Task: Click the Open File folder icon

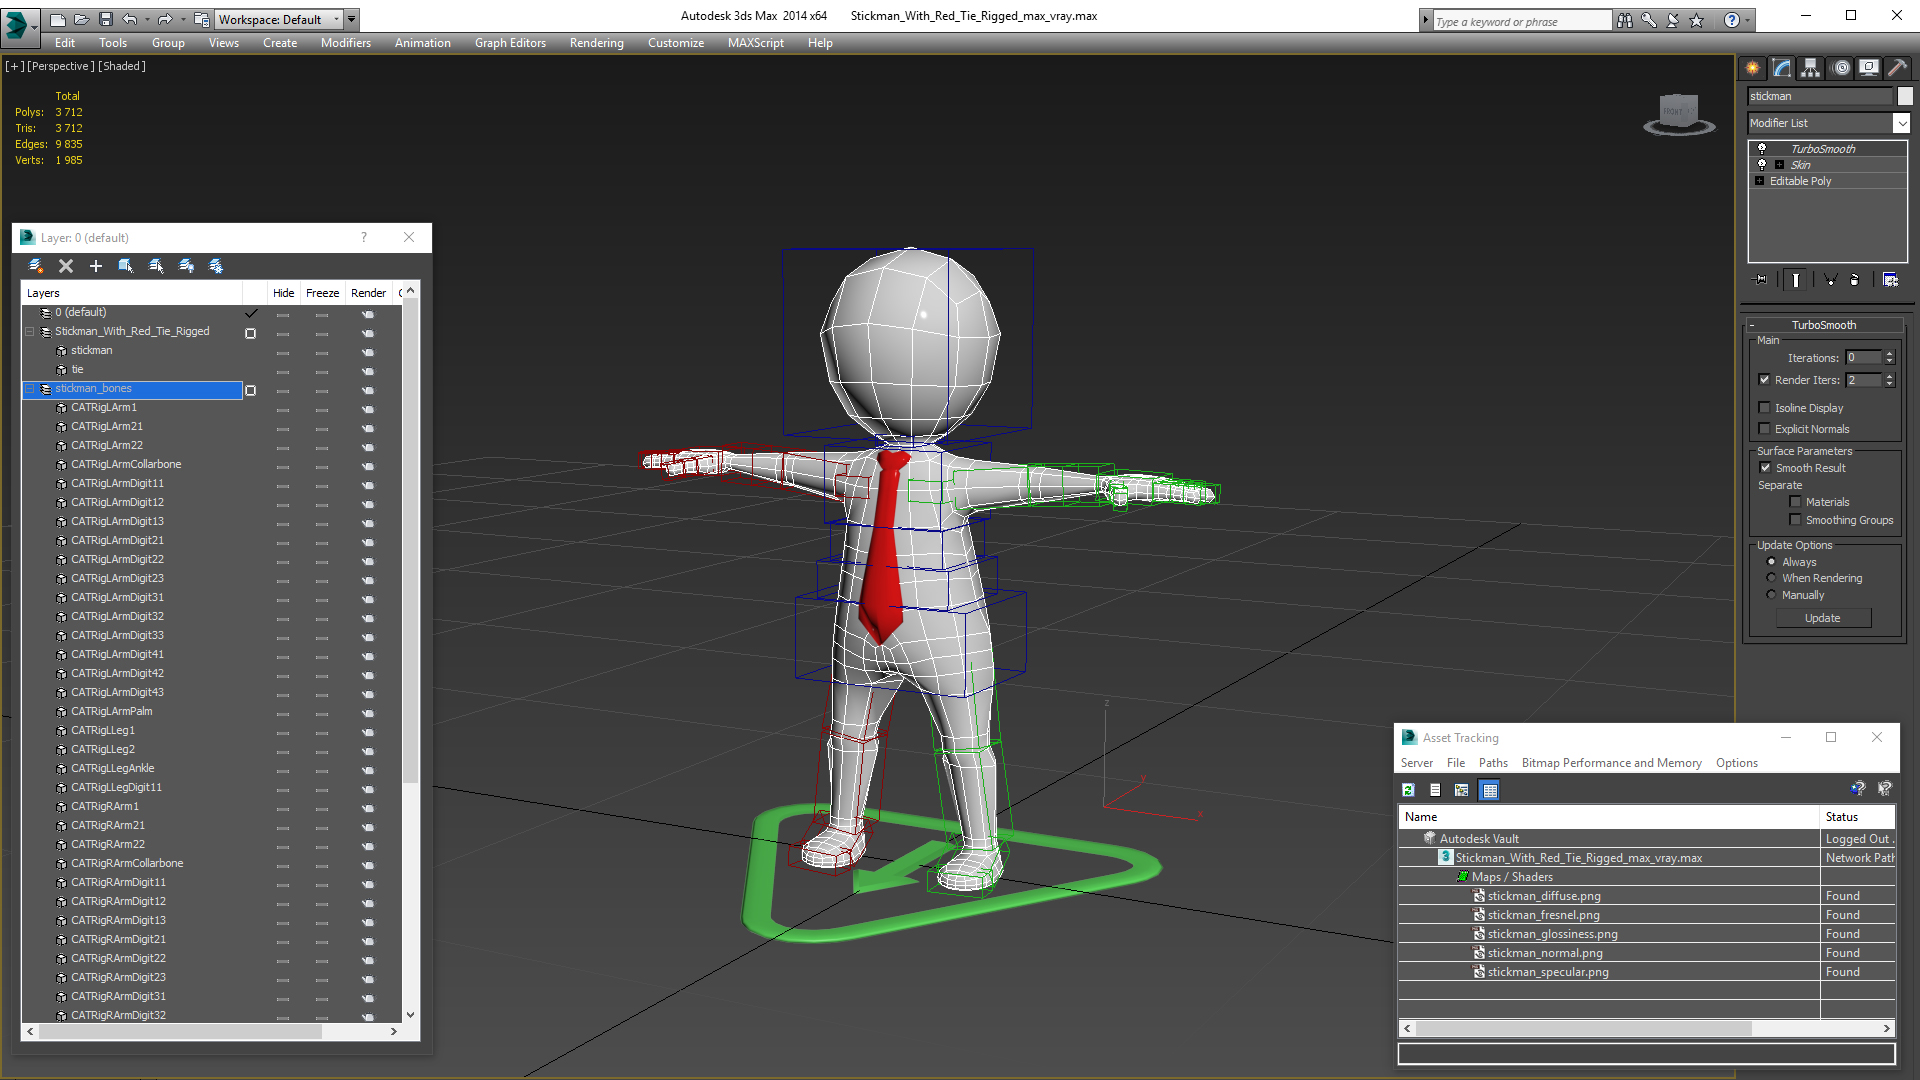Action: tap(81, 19)
